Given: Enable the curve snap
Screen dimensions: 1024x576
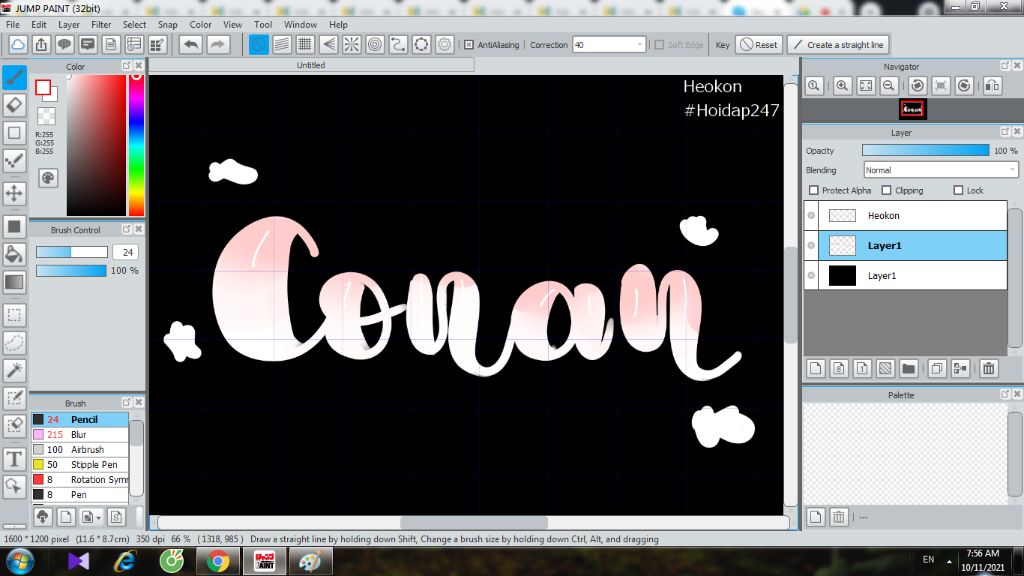Looking at the screenshot, I should tap(398, 44).
